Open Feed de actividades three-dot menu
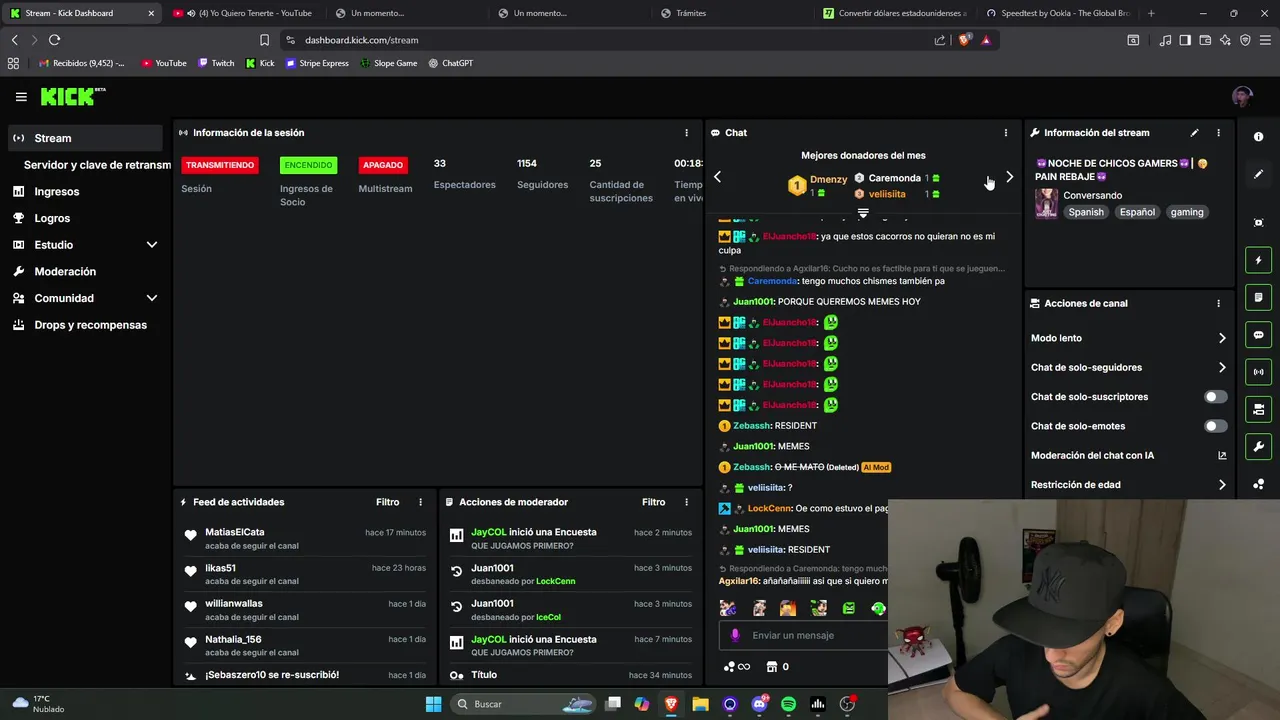Image resolution: width=1280 pixels, height=720 pixels. coord(420,502)
